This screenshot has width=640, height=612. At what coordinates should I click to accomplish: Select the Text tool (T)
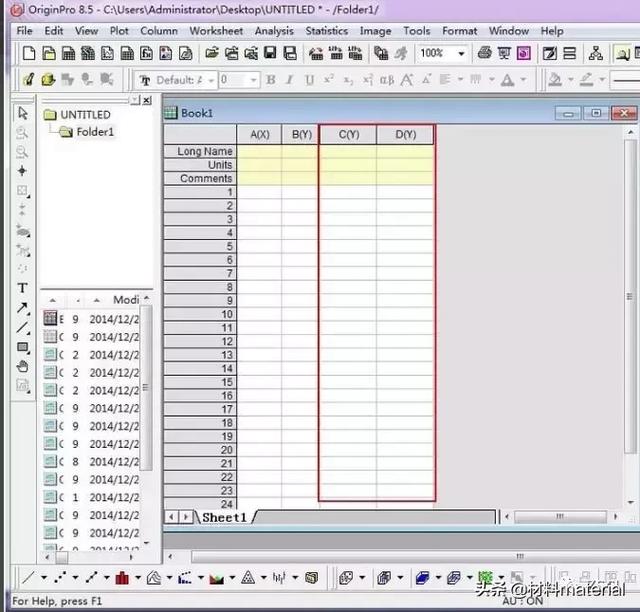pyautogui.click(x=22, y=288)
